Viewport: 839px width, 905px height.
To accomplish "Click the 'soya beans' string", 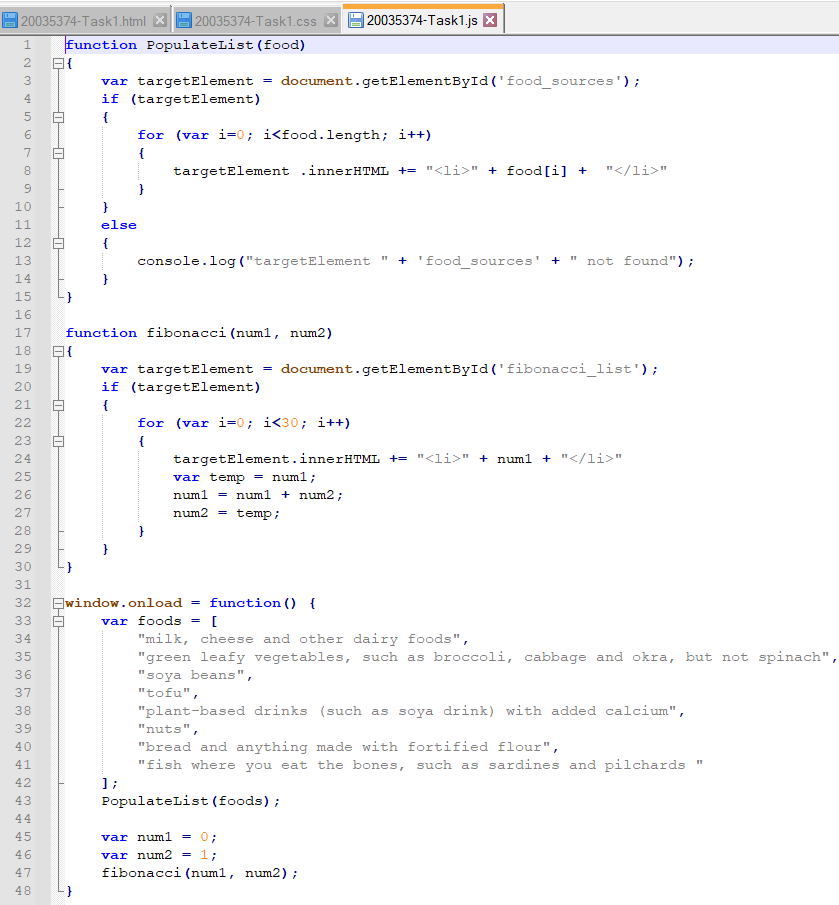I will [x=191, y=675].
